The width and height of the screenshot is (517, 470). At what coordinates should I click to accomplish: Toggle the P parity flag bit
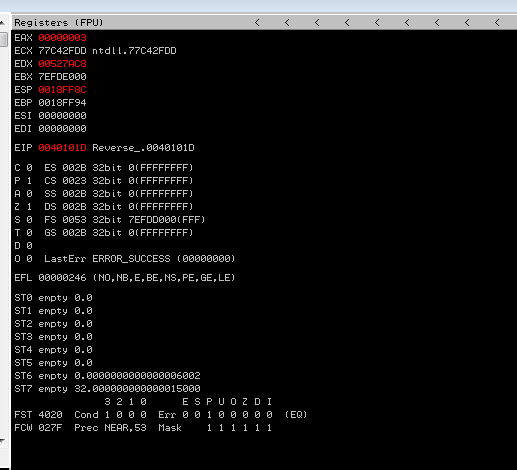(x=29, y=181)
